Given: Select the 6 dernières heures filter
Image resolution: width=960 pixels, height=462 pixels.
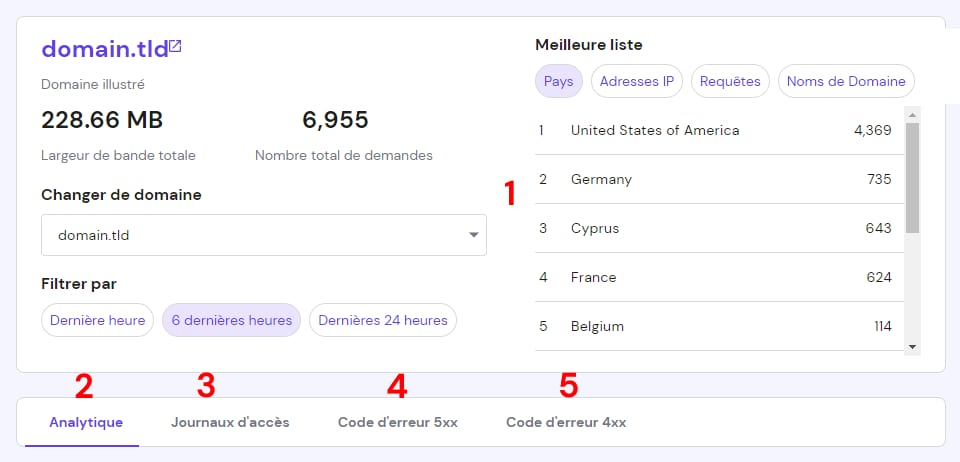Looking at the screenshot, I should [x=231, y=320].
